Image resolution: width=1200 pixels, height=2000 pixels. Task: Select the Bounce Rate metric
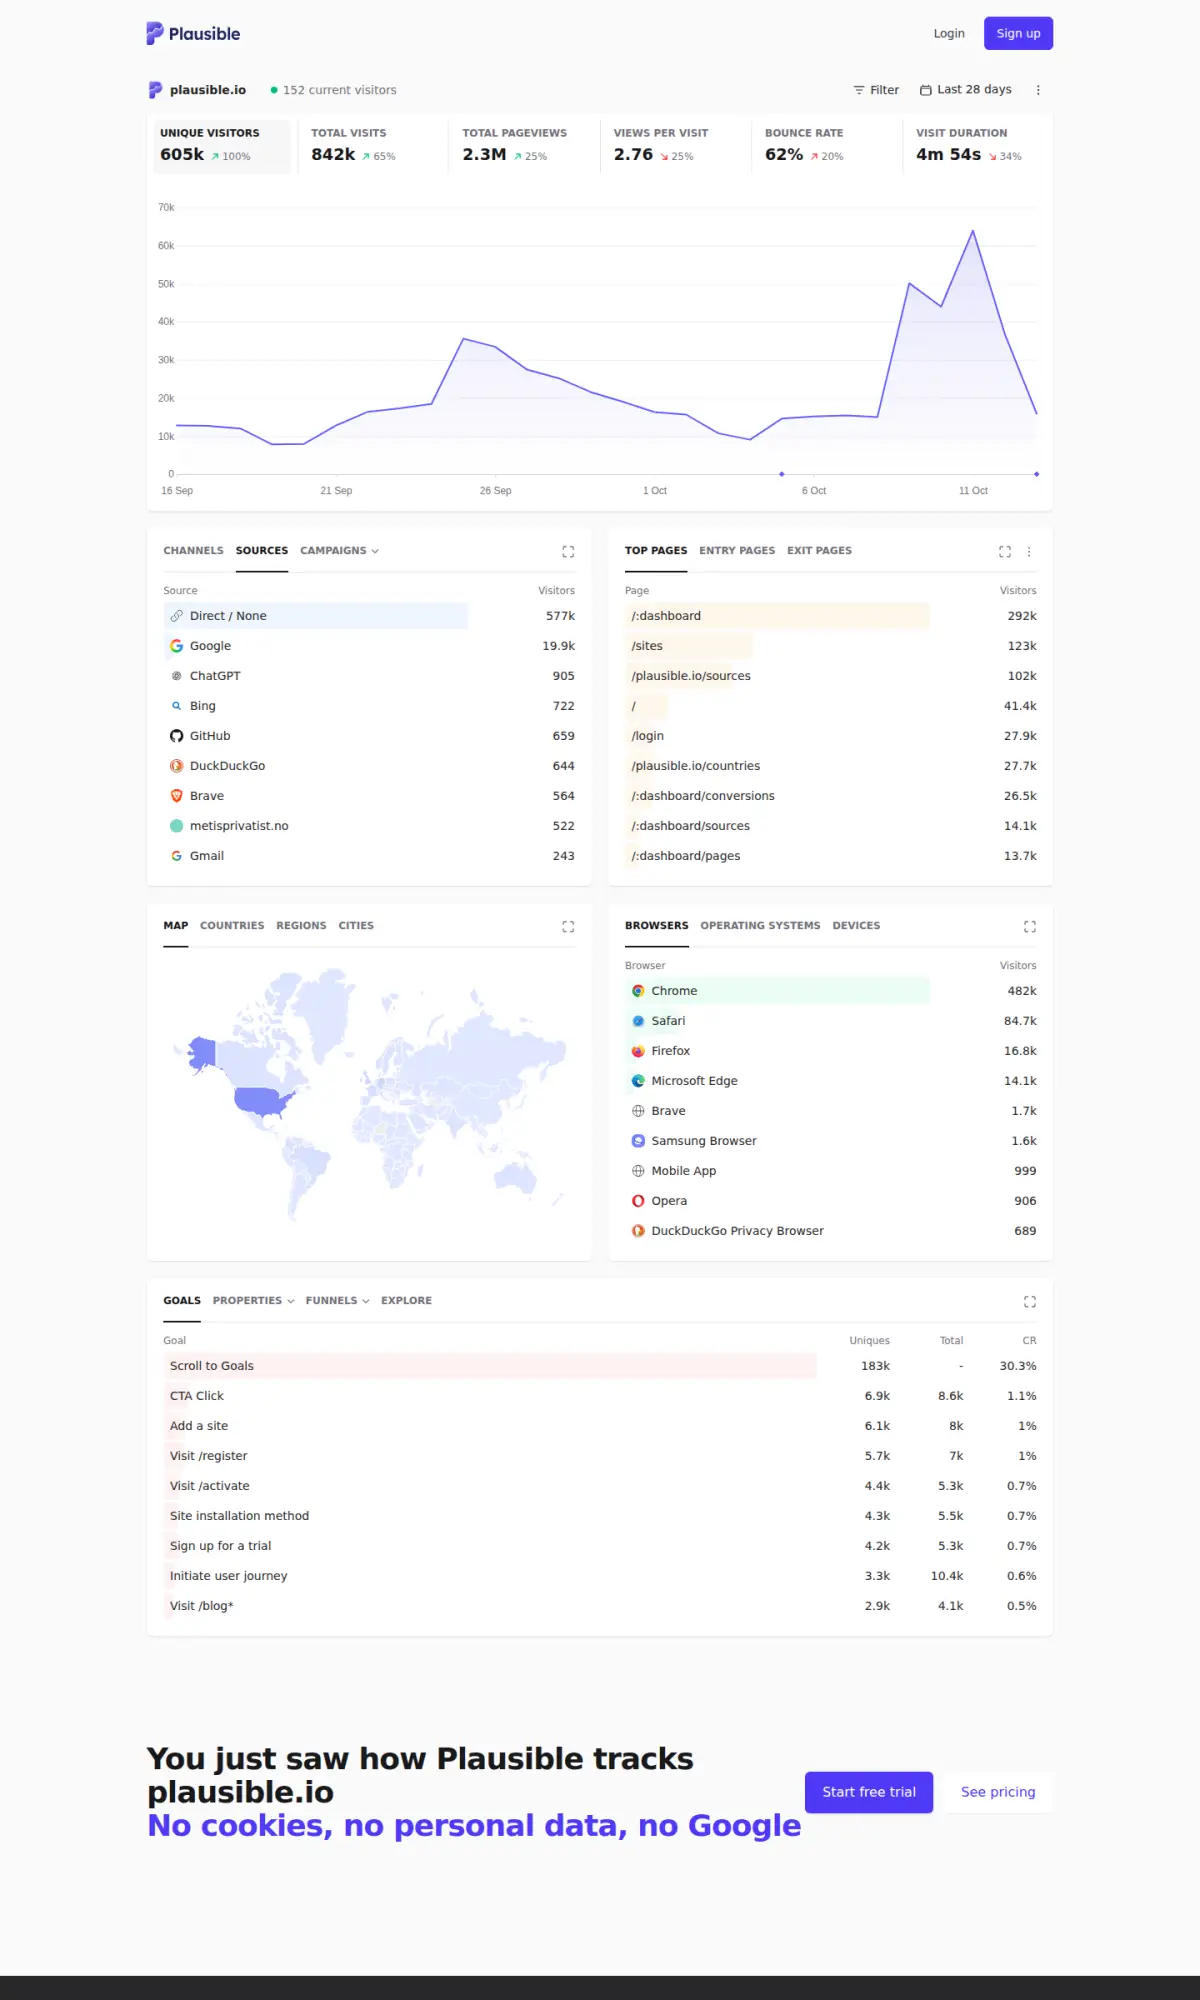(826, 146)
